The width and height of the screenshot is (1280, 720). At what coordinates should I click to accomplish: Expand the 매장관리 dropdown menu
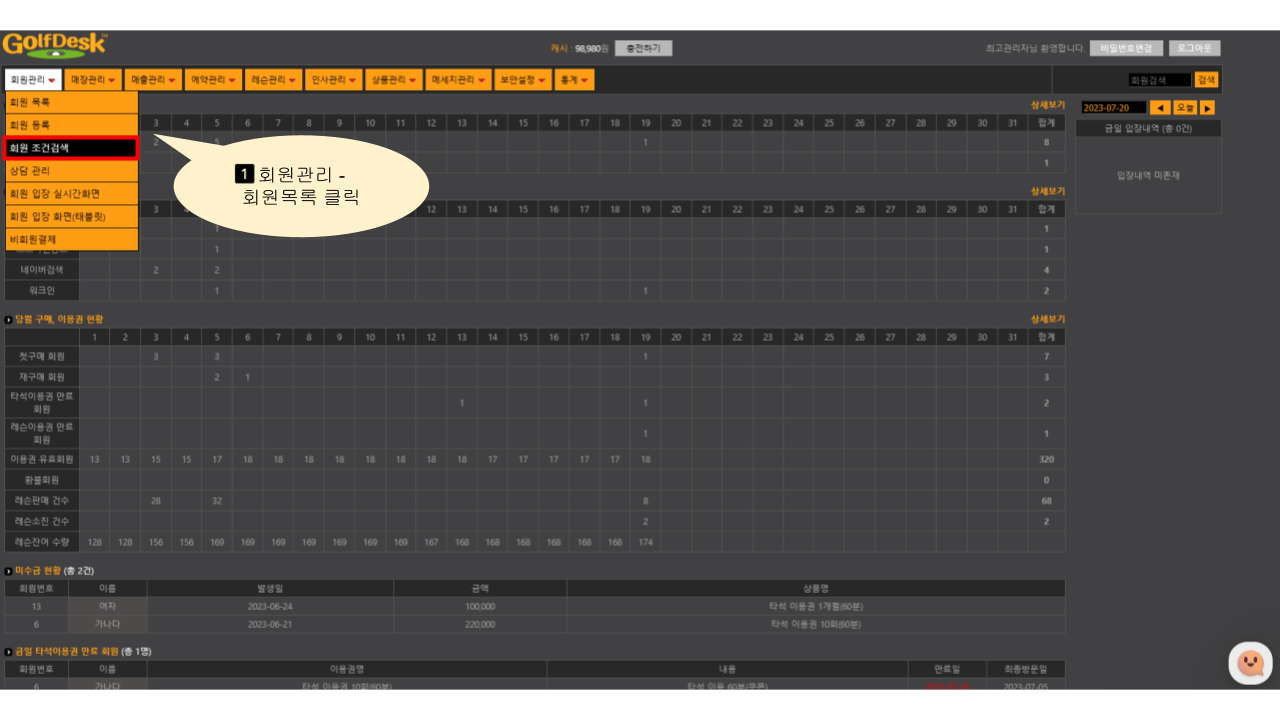[x=93, y=80]
